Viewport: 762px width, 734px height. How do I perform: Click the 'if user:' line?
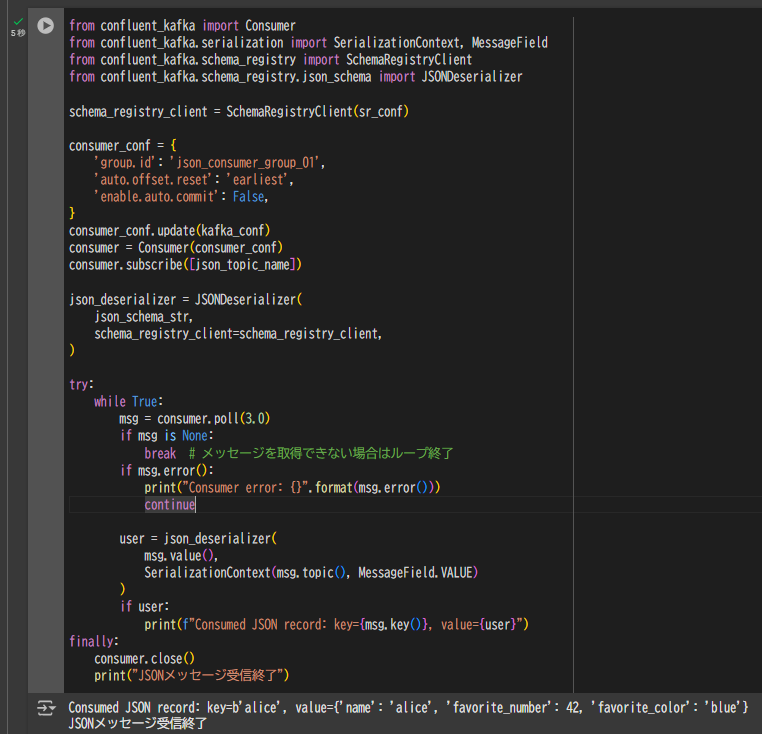144,607
